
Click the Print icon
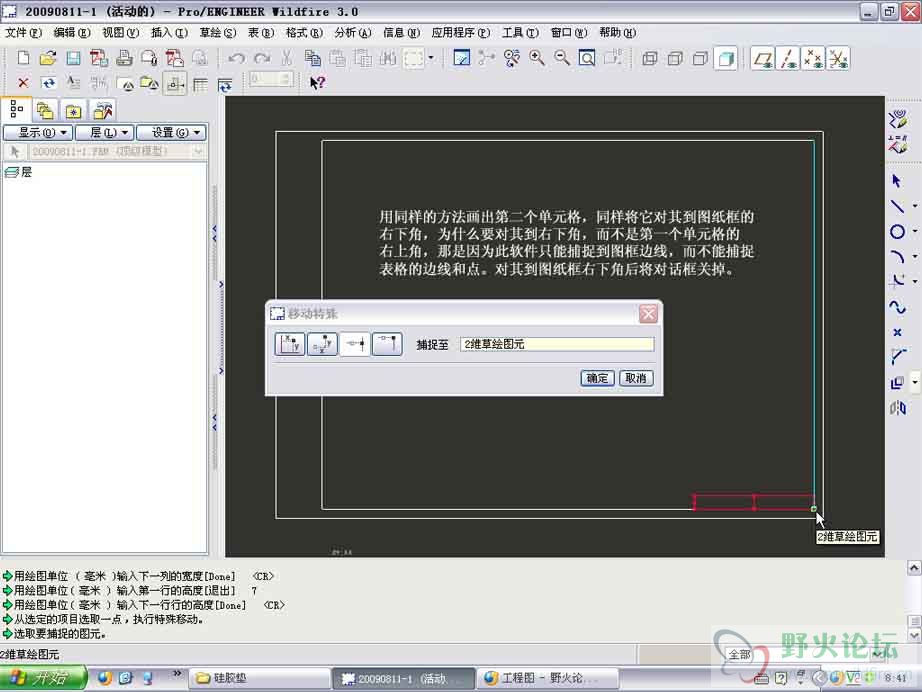point(124,58)
